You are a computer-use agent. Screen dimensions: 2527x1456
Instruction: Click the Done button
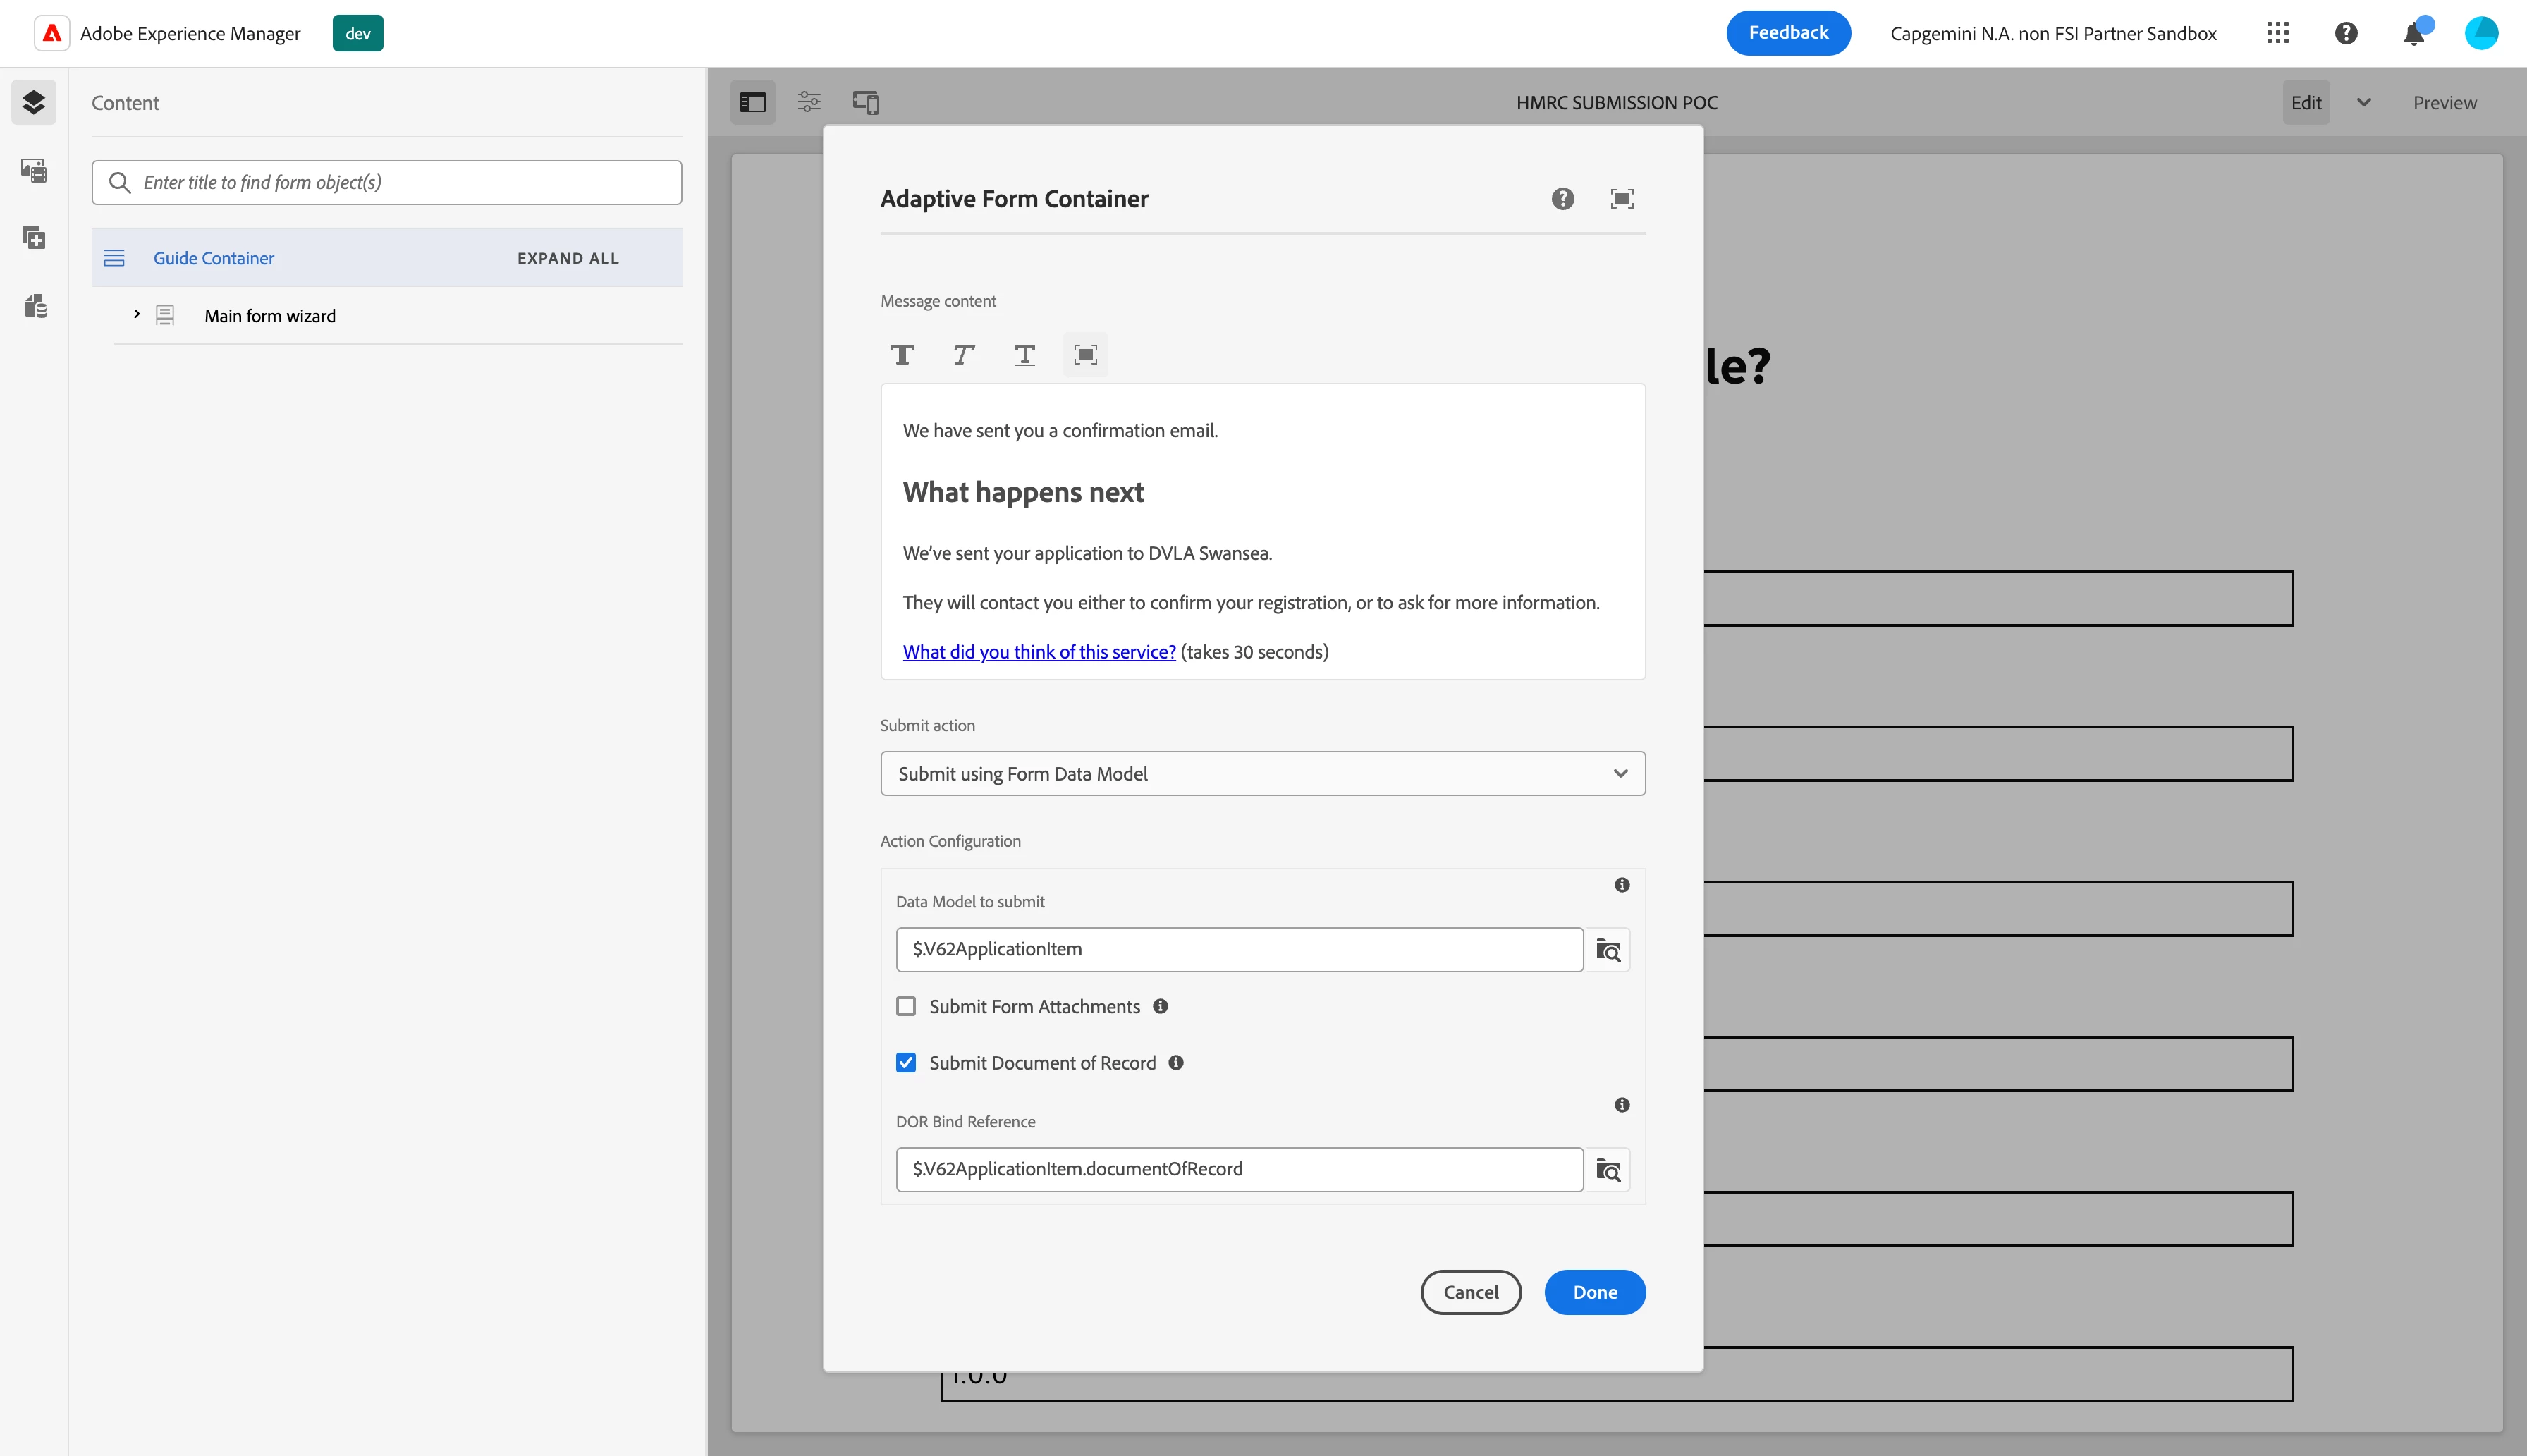pos(1594,1292)
